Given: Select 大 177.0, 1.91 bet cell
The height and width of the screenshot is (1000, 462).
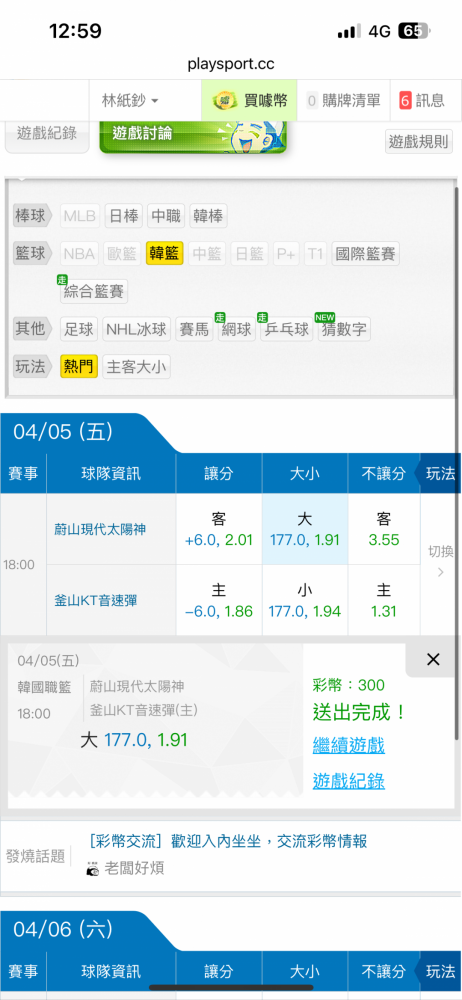Looking at the screenshot, I should (304, 529).
